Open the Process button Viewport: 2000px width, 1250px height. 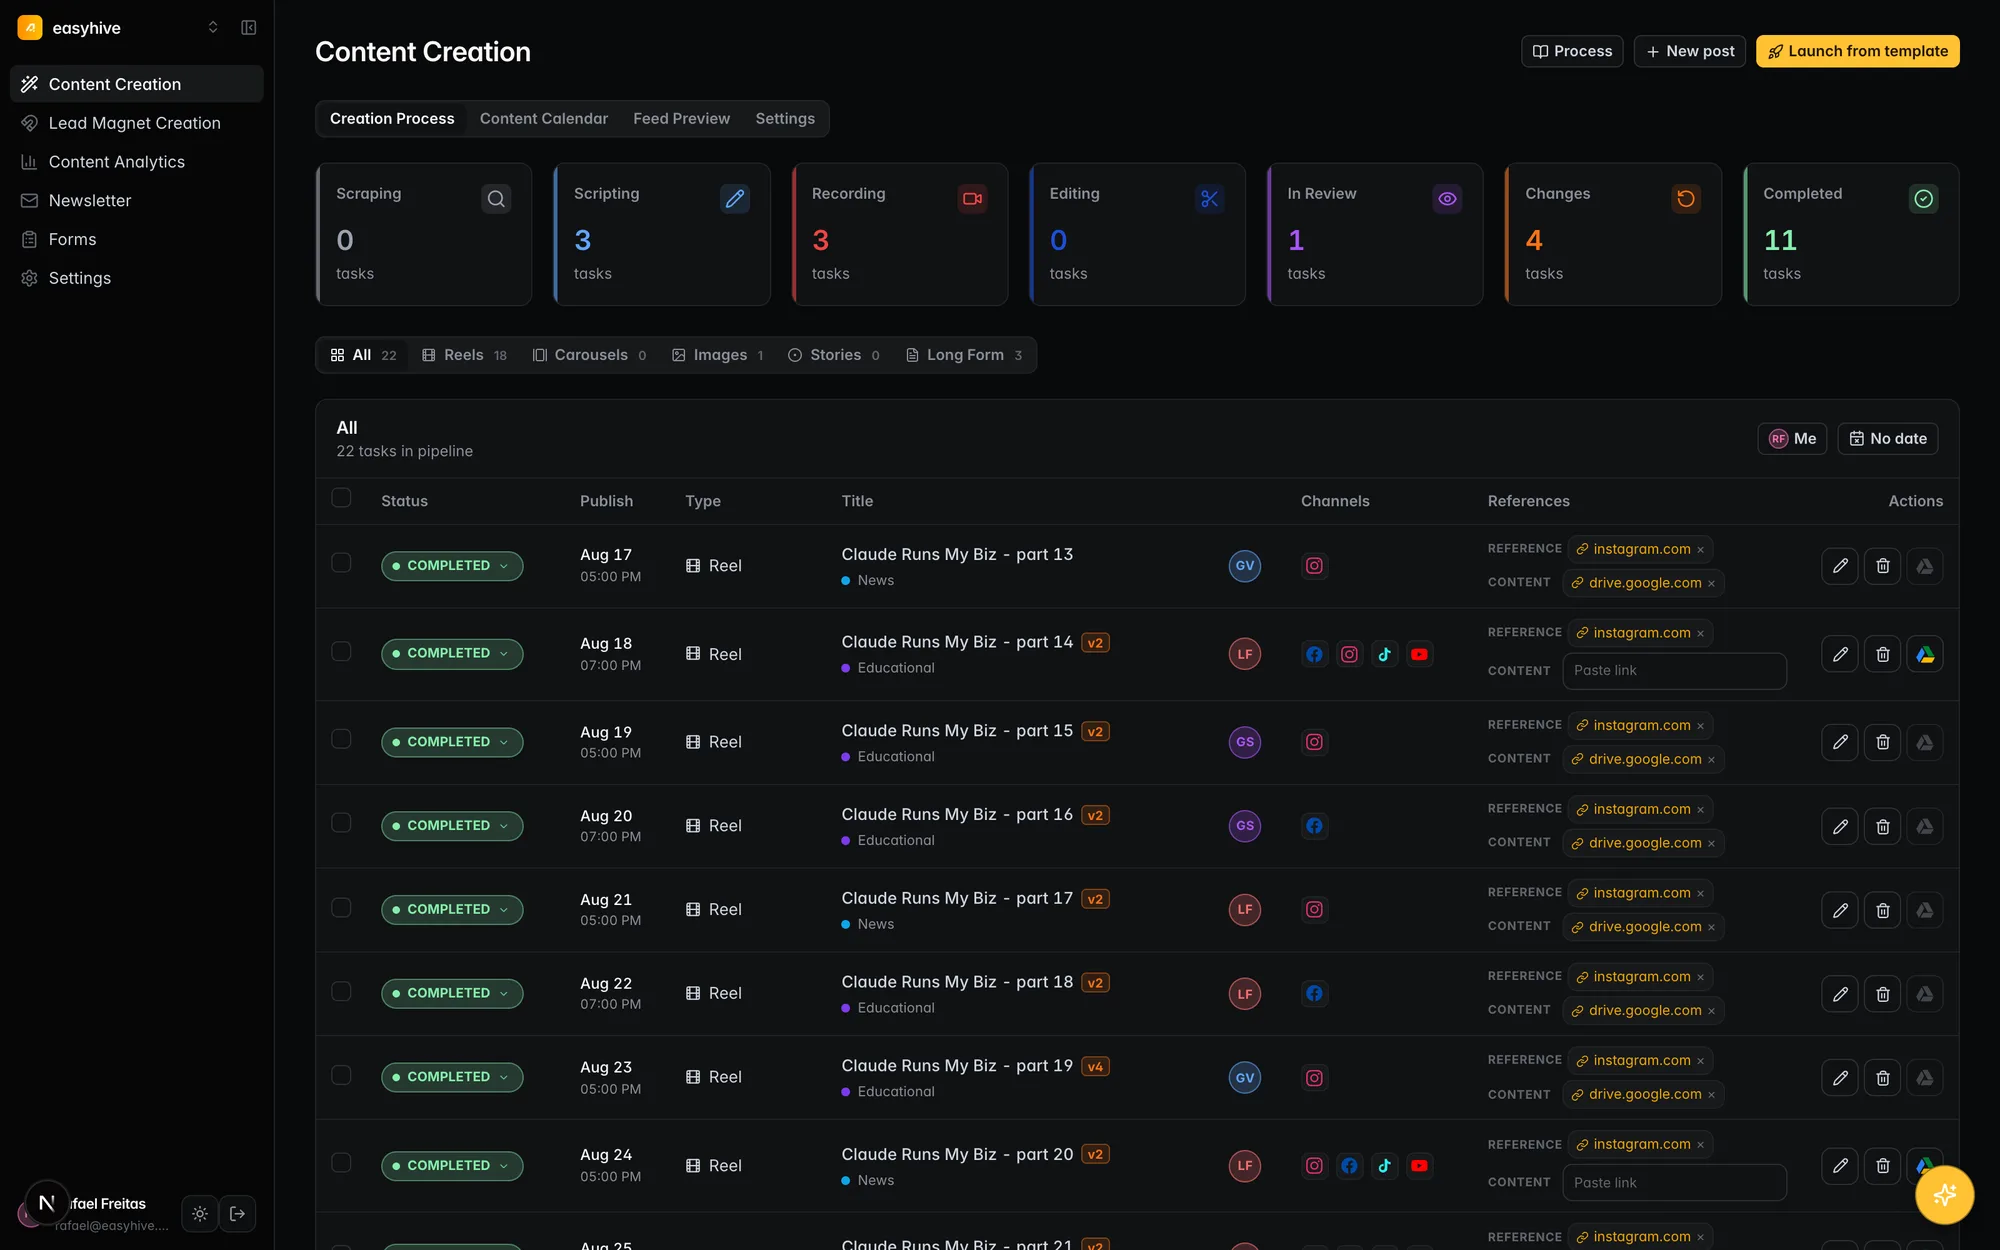point(1572,51)
